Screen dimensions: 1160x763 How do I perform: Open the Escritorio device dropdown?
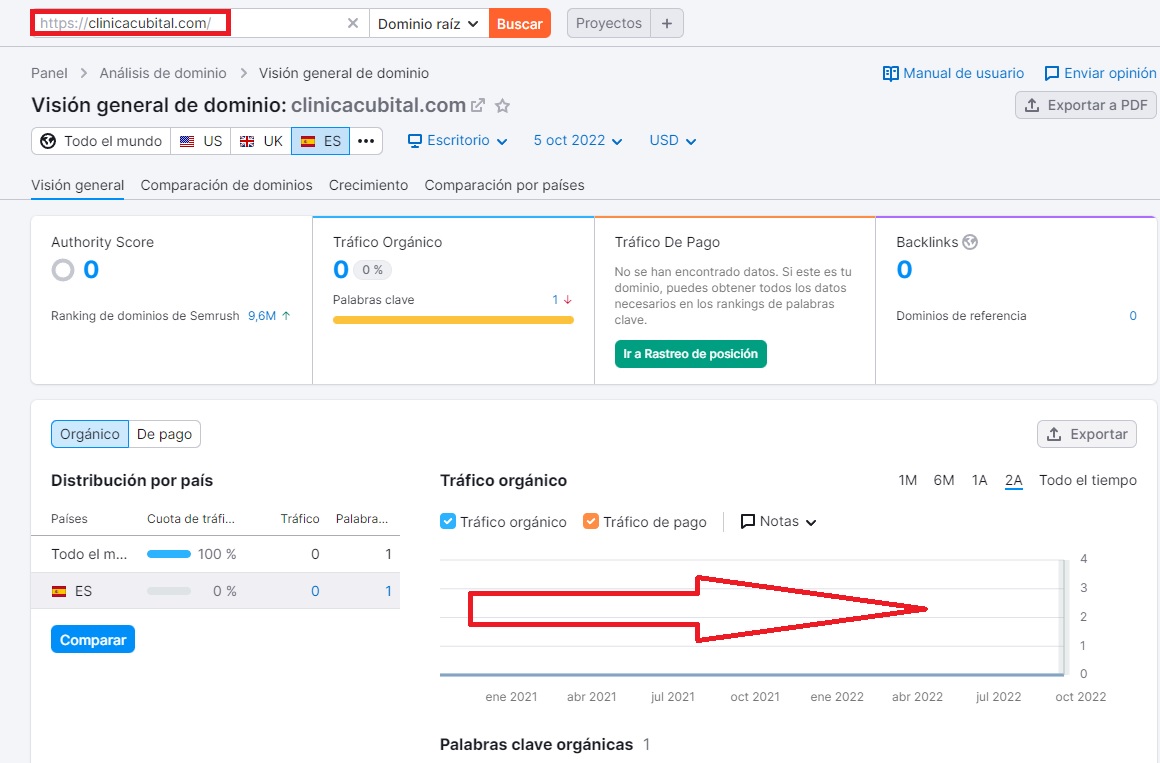(x=458, y=141)
